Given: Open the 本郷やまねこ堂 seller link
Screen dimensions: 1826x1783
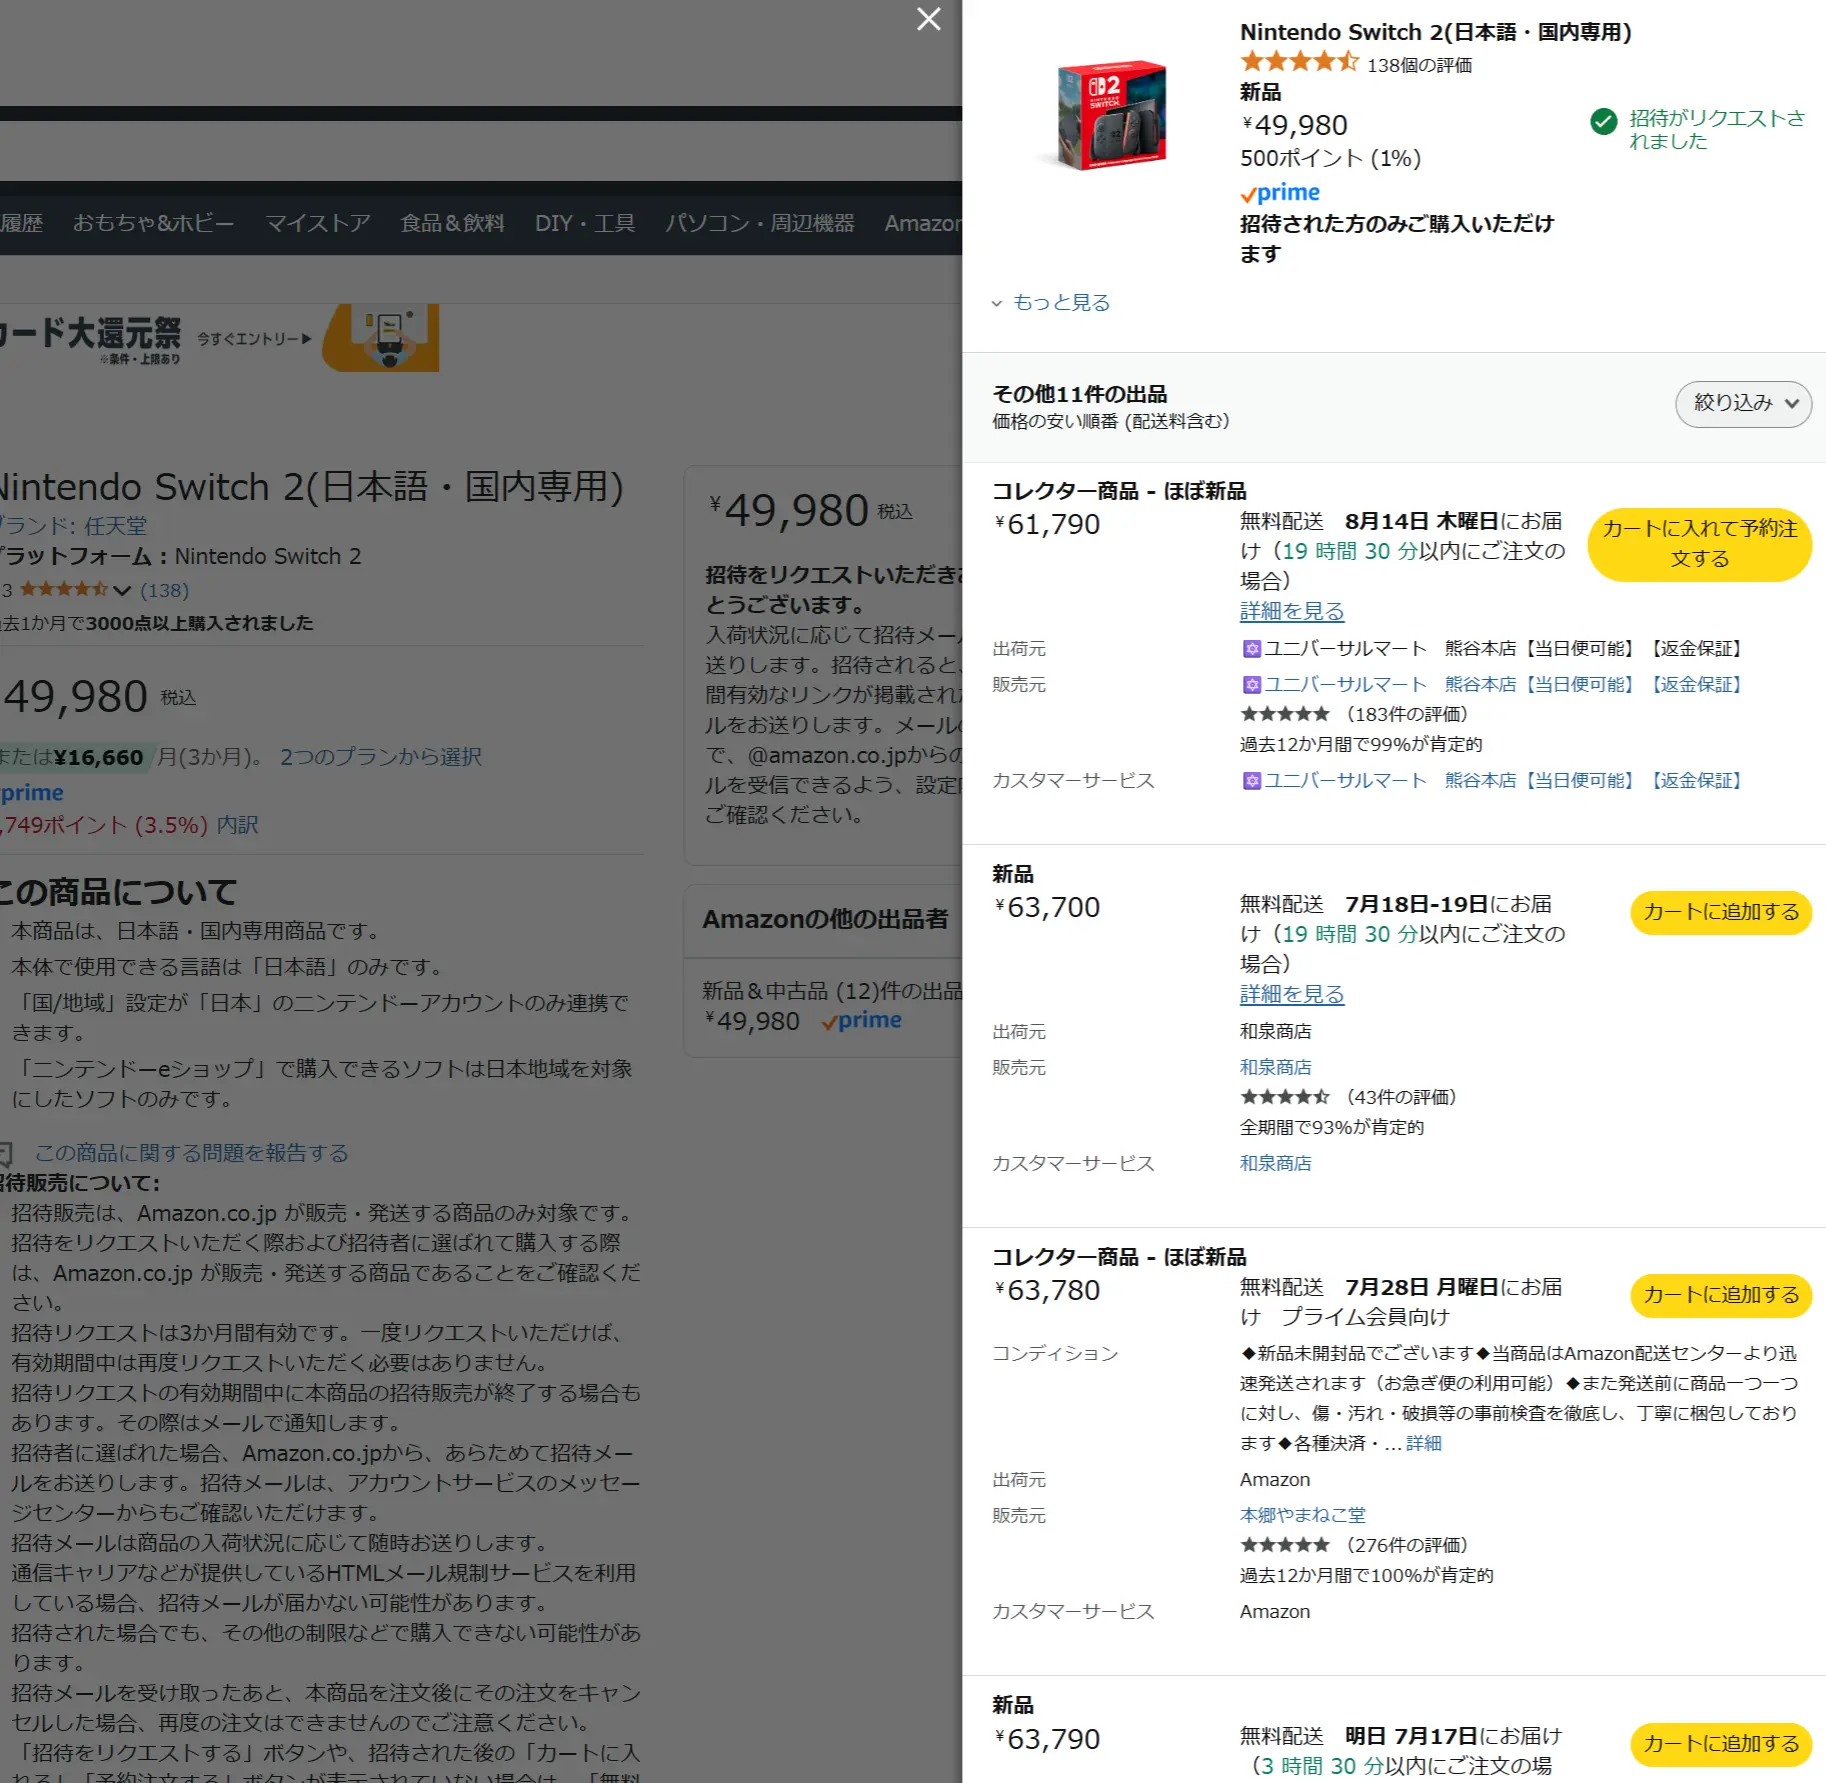Looking at the screenshot, I should point(1302,1515).
